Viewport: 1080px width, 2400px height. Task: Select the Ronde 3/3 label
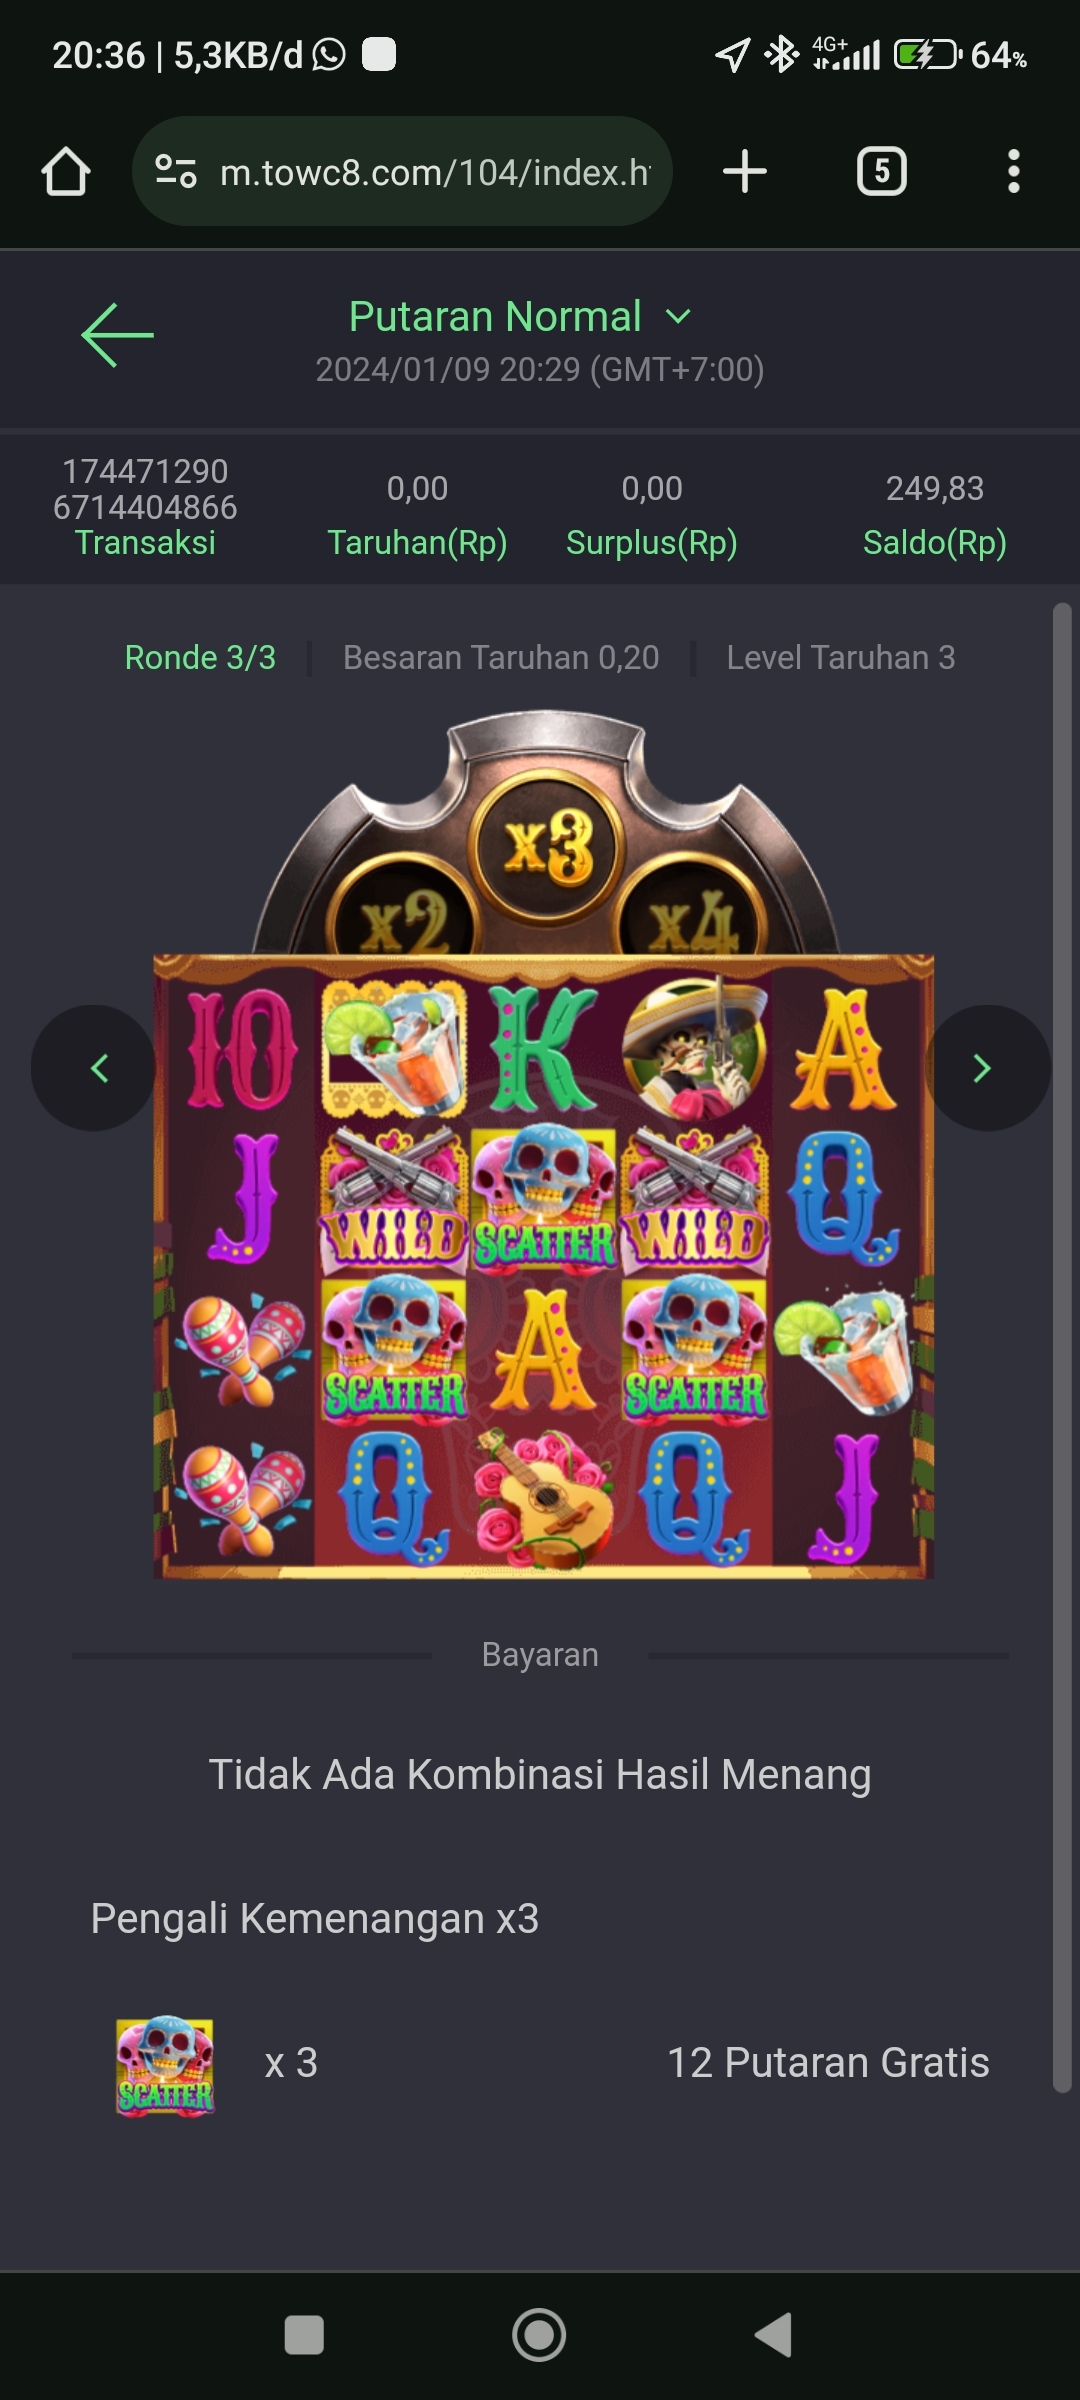click(x=200, y=658)
